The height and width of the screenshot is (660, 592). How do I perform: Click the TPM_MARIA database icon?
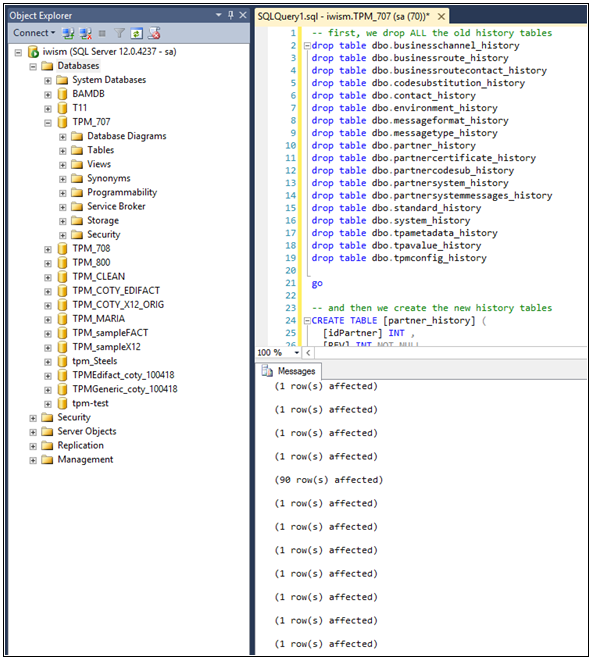62,319
